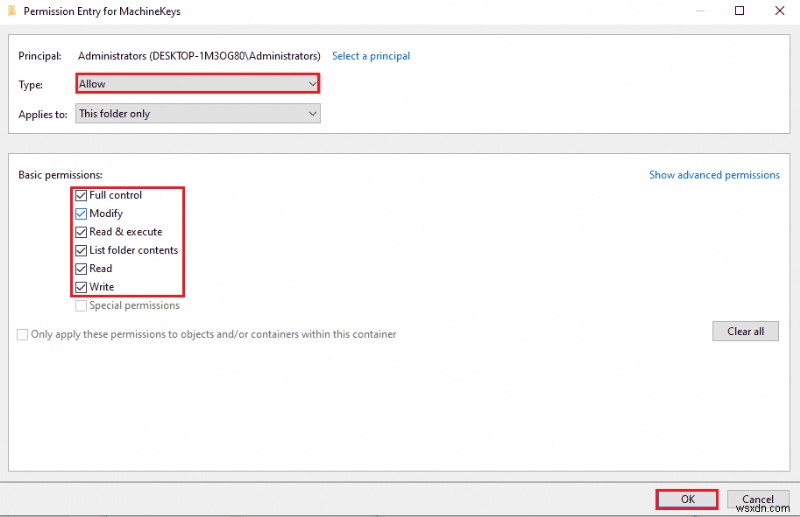Open the Applies to dropdown
The height and width of the screenshot is (517, 800).
click(x=198, y=113)
